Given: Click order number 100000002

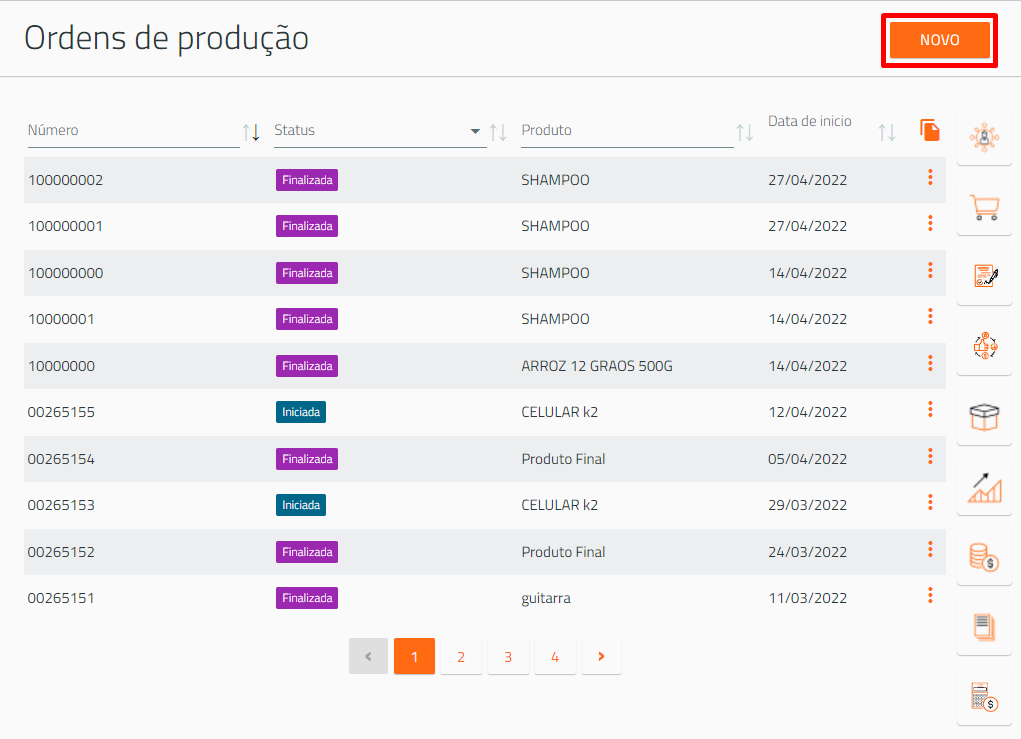Looking at the screenshot, I should [65, 180].
